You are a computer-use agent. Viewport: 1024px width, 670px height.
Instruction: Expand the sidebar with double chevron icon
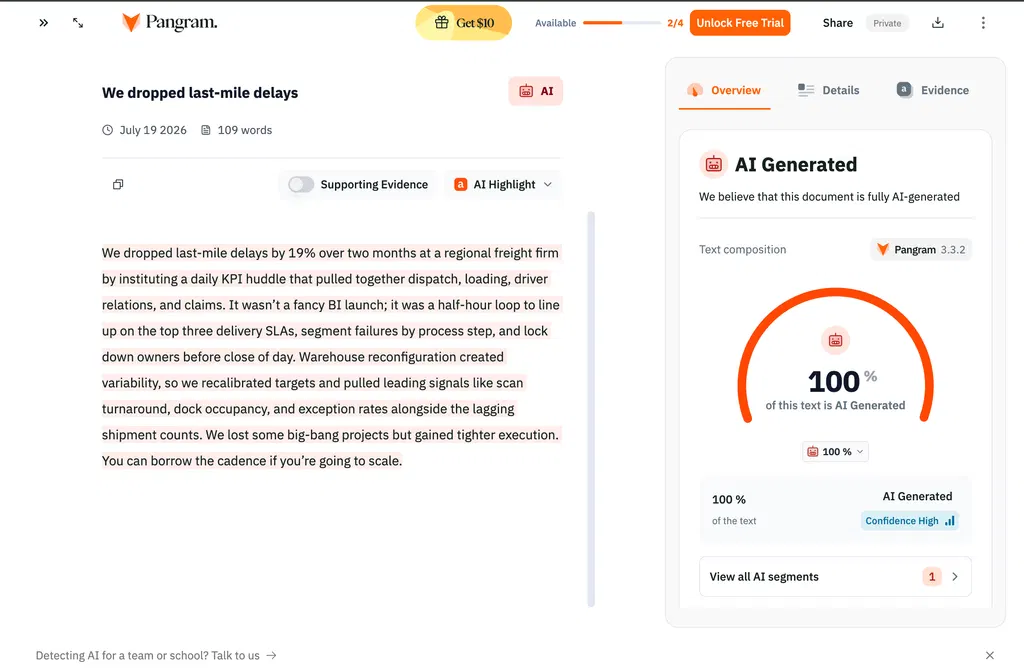pos(43,23)
